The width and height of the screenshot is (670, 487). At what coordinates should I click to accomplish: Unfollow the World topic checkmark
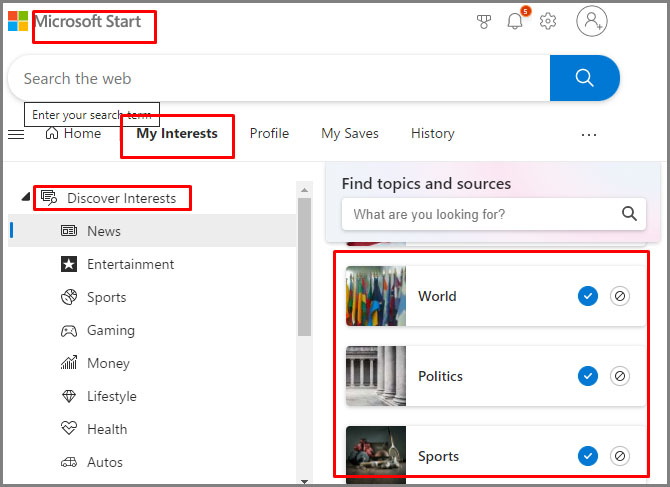coord(588,296)
